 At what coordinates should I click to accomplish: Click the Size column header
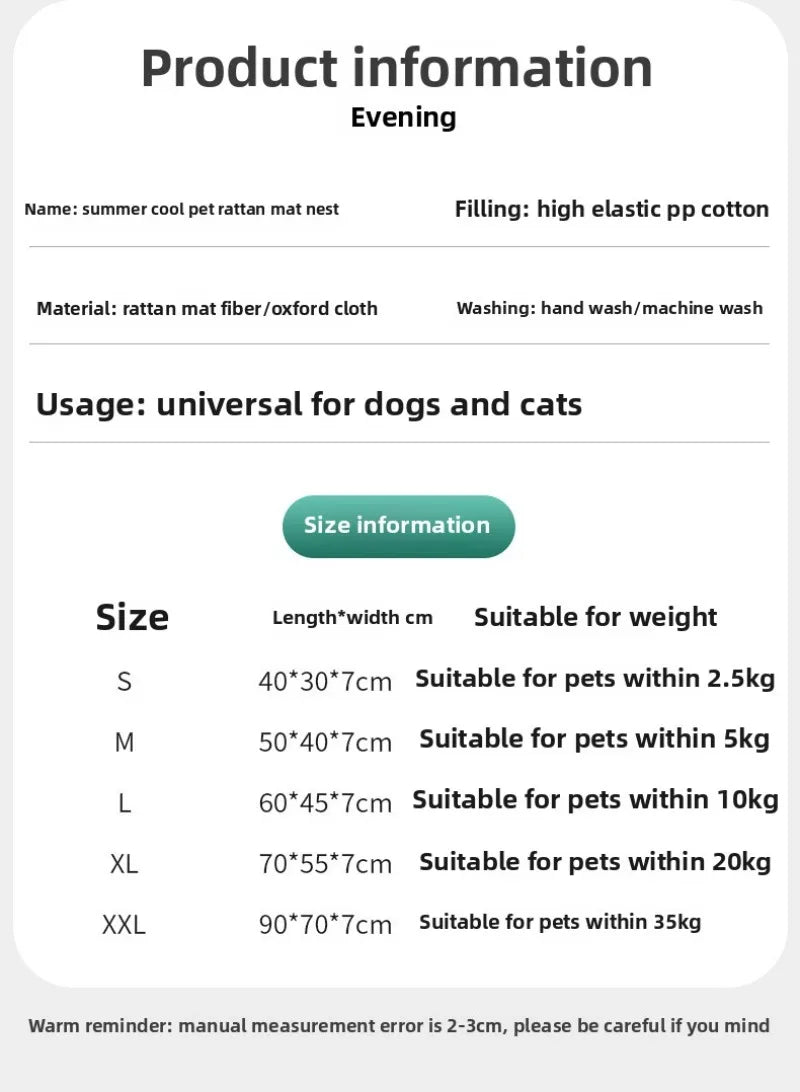[x=132, y=617]
